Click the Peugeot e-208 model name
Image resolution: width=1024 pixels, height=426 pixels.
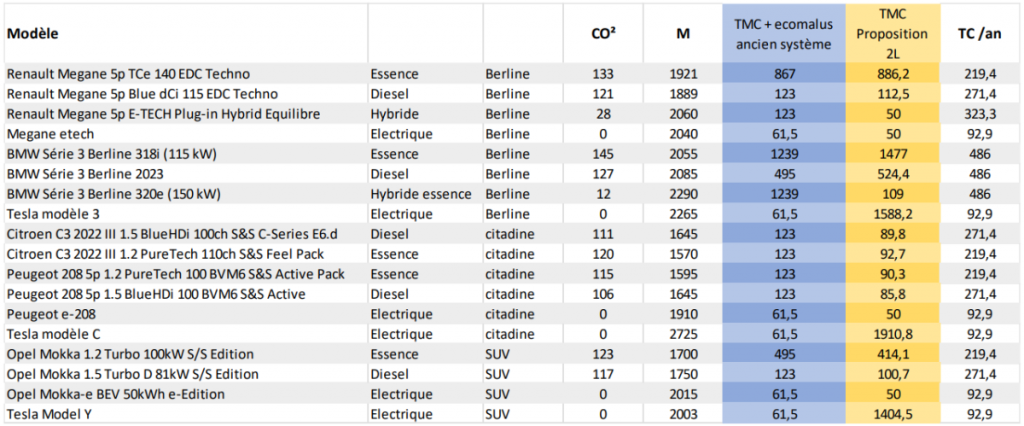pyautogui.click(x=49, y=313)
